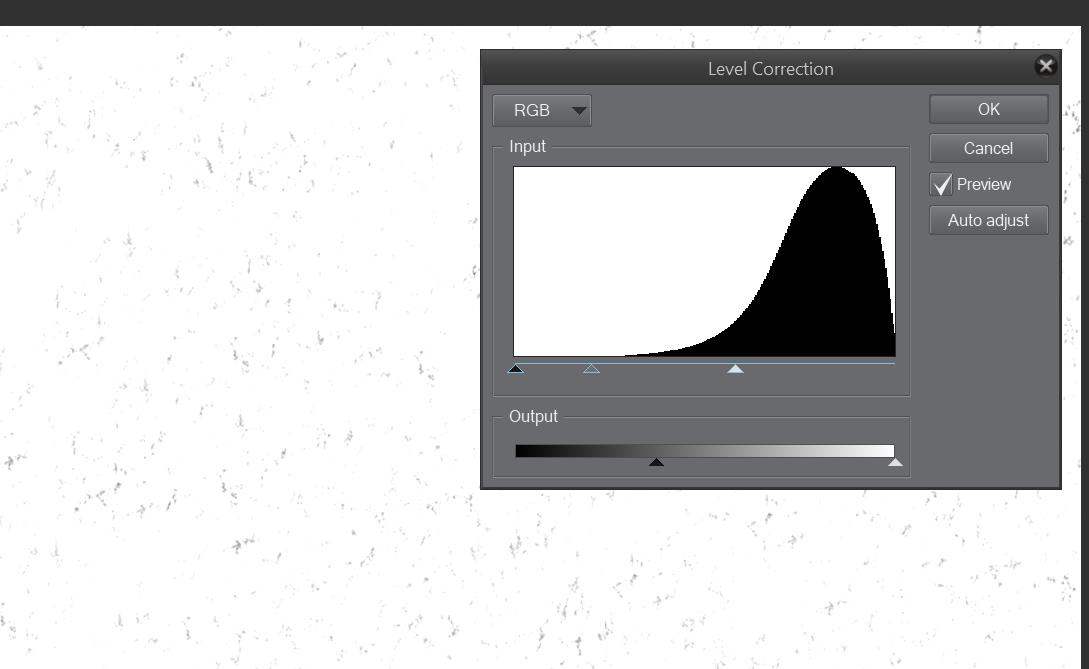Select RGB in the channel combo box
Viewport: 1089px width, 669px height.
530,110
